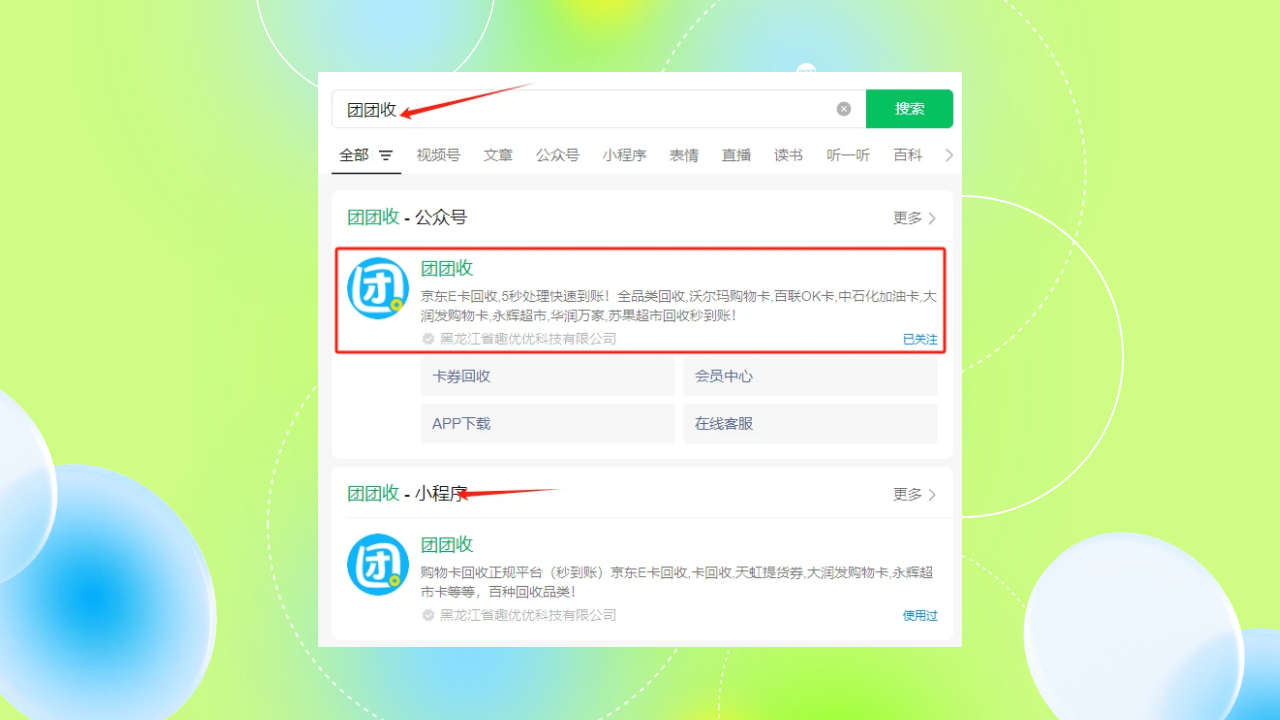
Task: Click 黑龙江省趣优优科技有限公司 under the mini program
Action: tap(528, 615)
